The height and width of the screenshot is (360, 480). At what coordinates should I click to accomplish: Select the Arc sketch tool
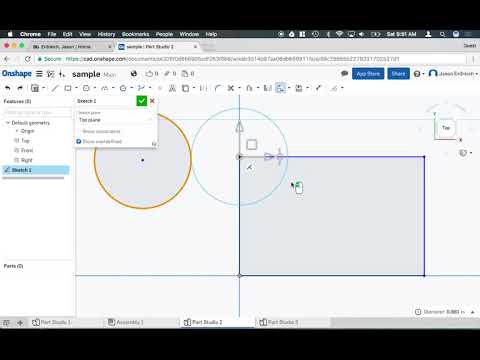105,88
